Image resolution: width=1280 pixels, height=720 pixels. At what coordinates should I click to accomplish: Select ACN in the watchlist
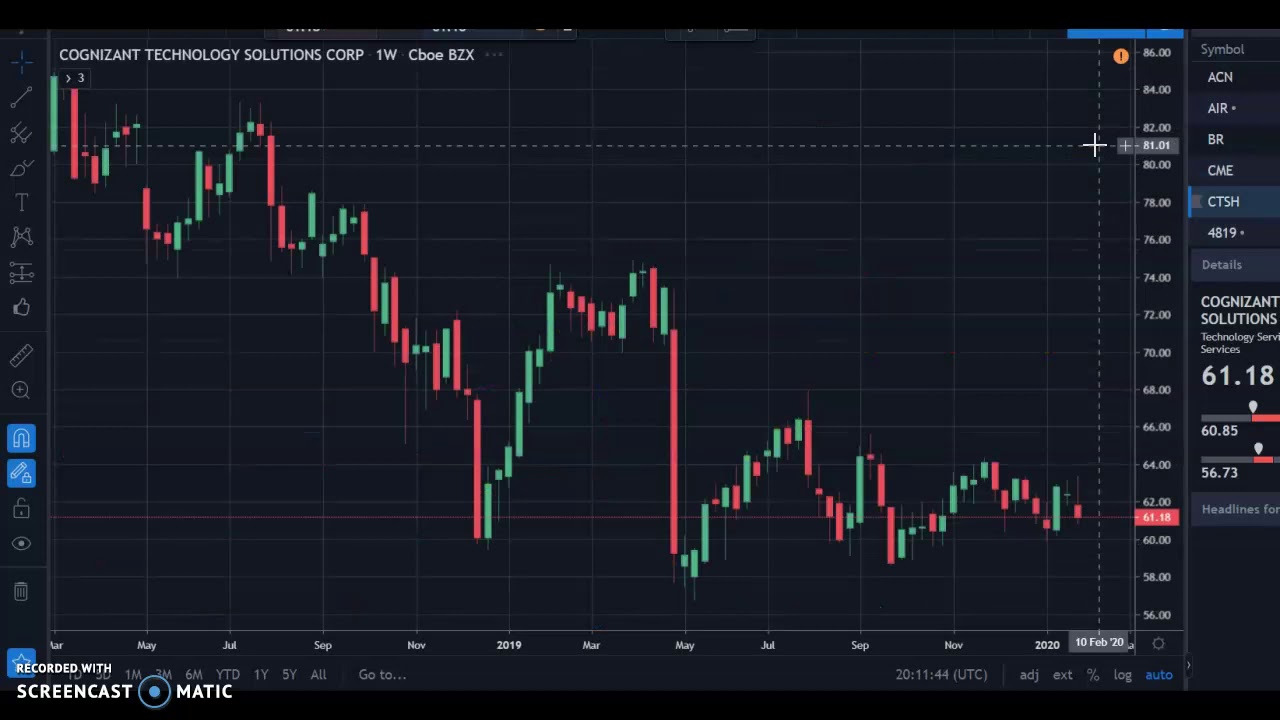(x=1234, y=77)
